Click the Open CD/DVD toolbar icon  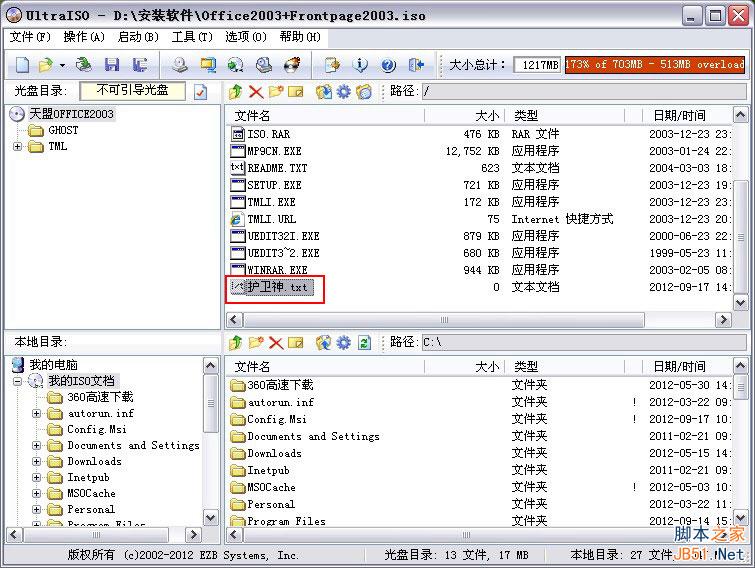(x=84, y=65)
